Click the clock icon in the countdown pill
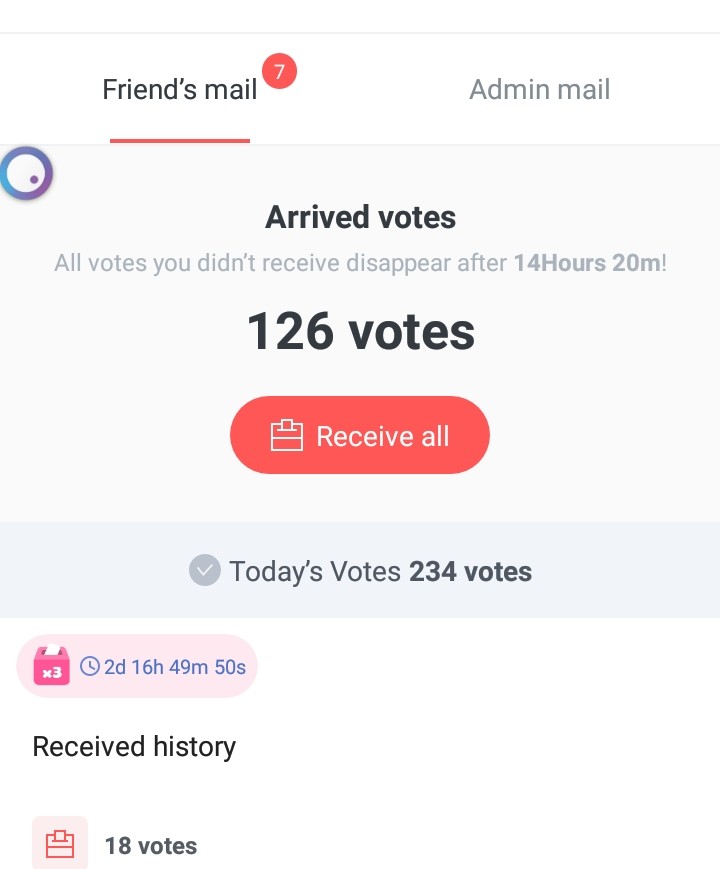The height and width of the screenshot is (869, 720). (x=90, y=666)
